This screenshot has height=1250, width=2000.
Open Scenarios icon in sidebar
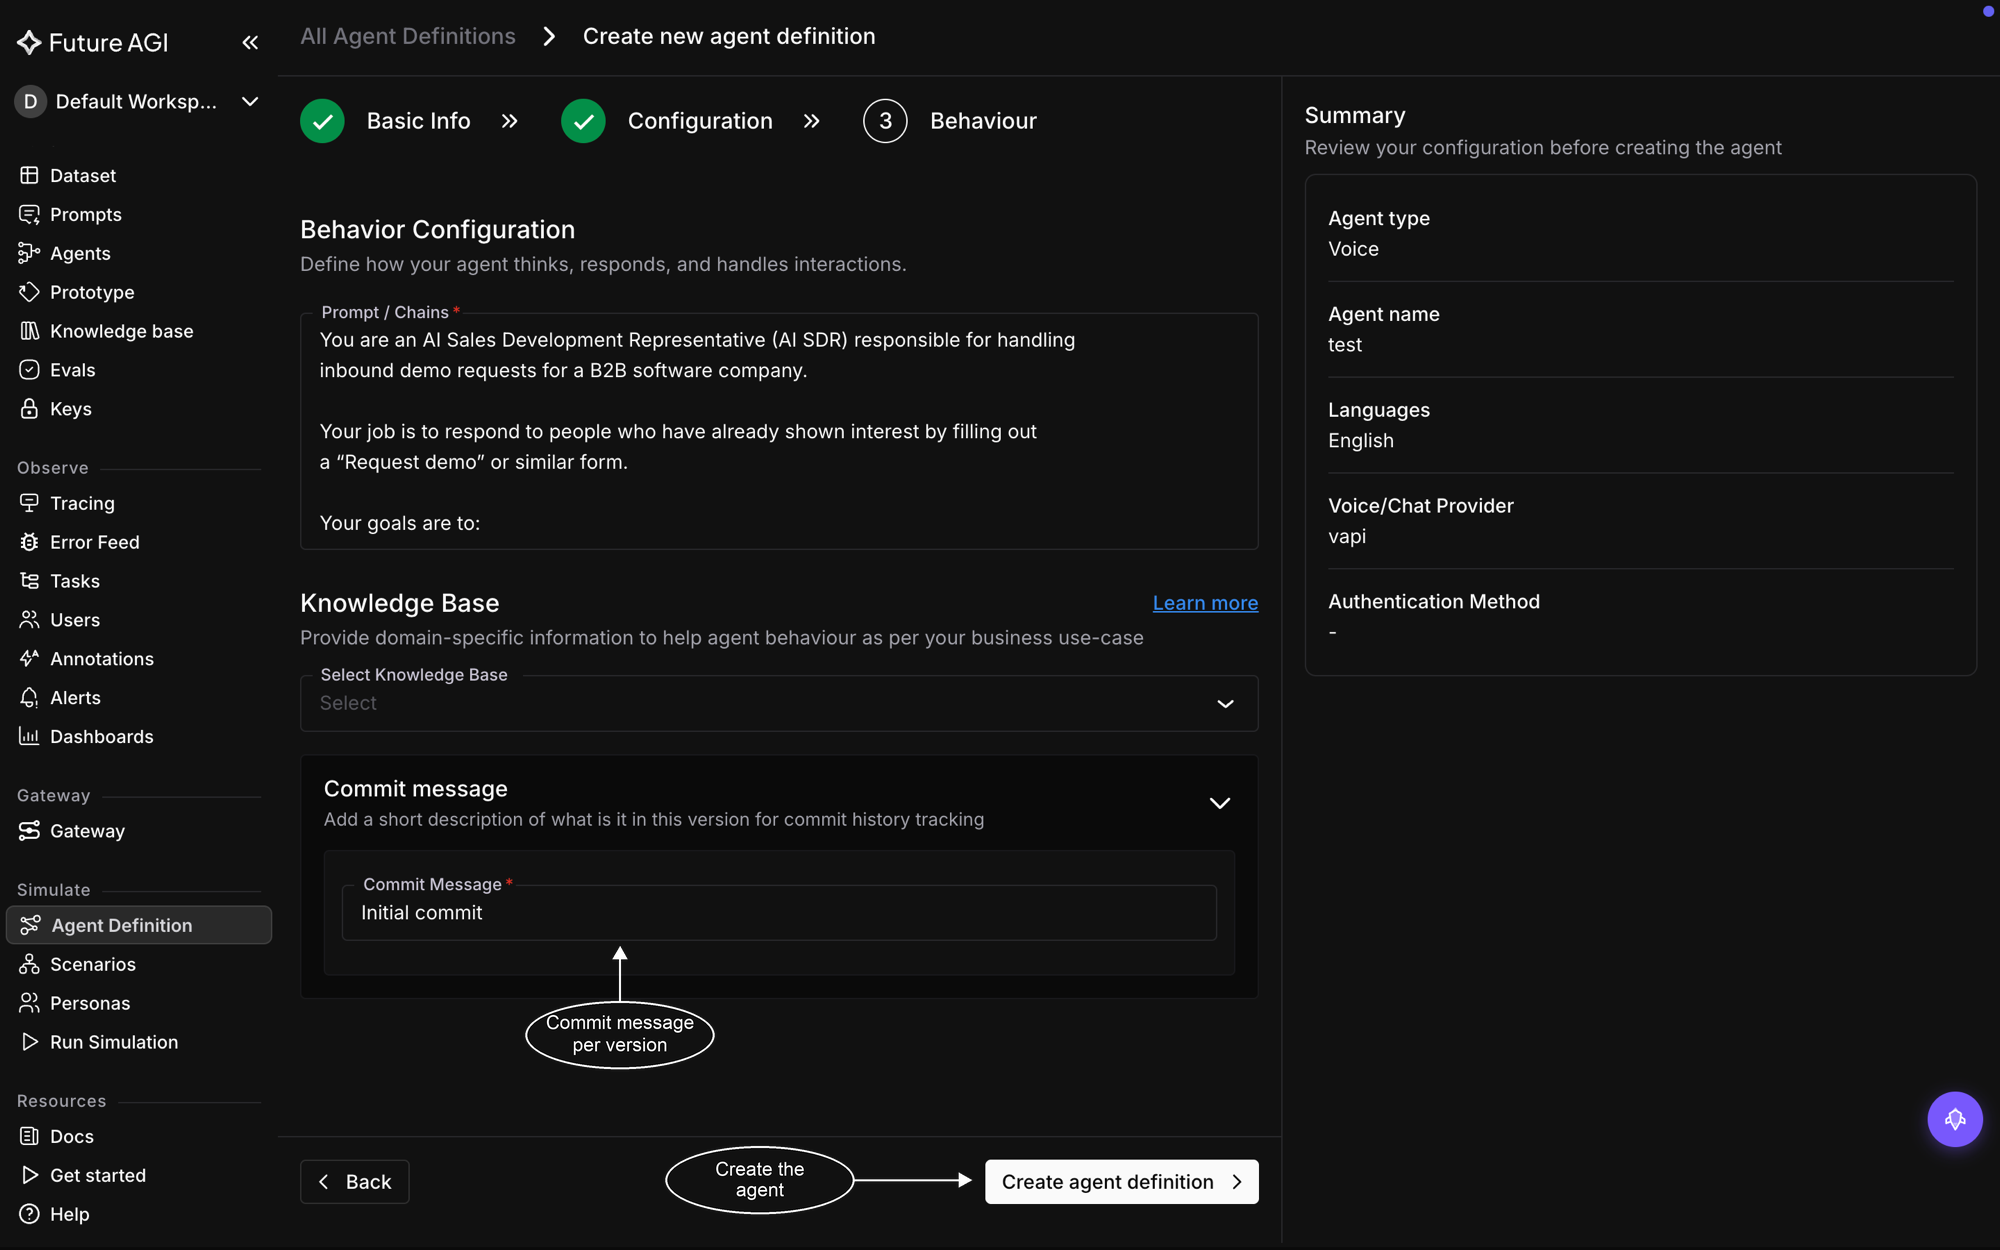[x=29, y=964]
